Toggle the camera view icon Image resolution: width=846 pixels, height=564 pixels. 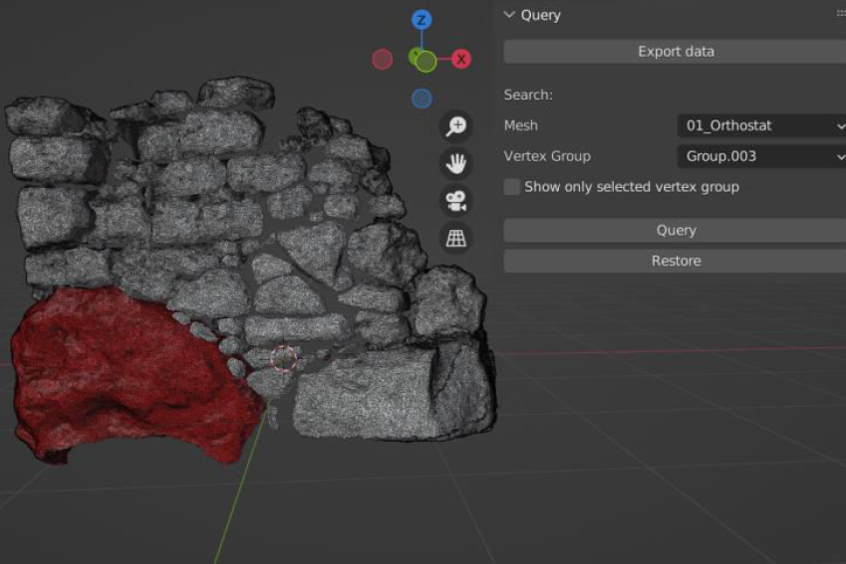click(x=456, y=200)
